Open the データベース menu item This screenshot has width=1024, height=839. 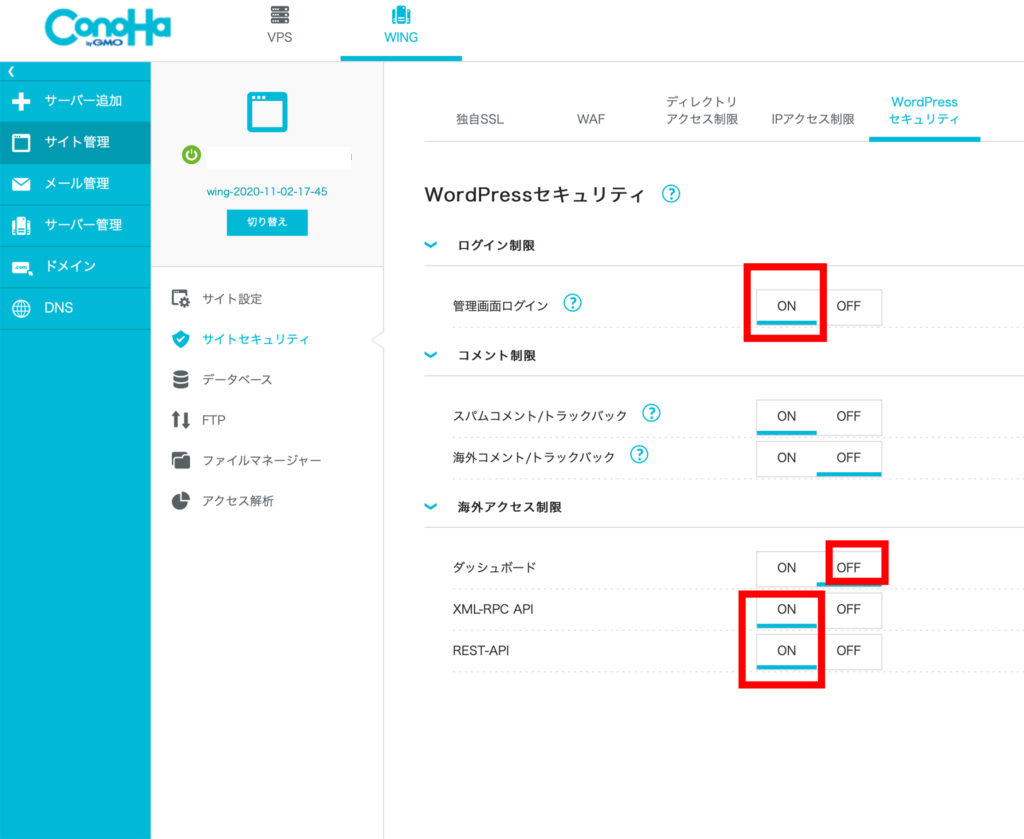click(237, 380)
